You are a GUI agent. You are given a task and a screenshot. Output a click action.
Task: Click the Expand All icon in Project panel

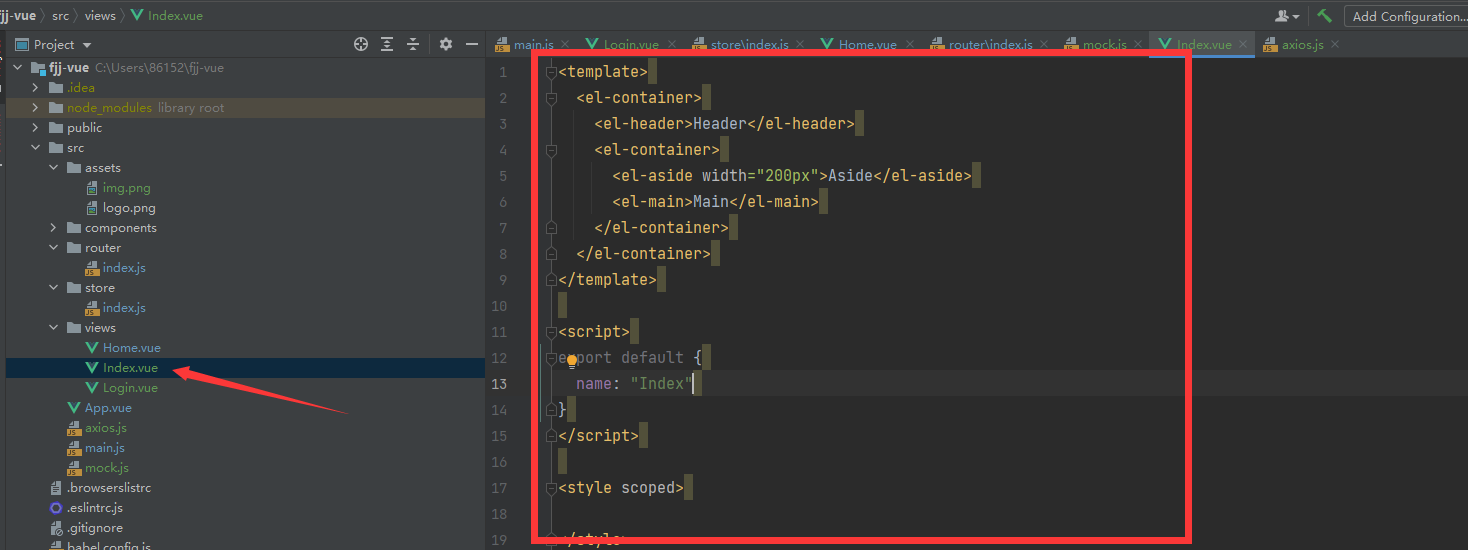tap(387, 44)
